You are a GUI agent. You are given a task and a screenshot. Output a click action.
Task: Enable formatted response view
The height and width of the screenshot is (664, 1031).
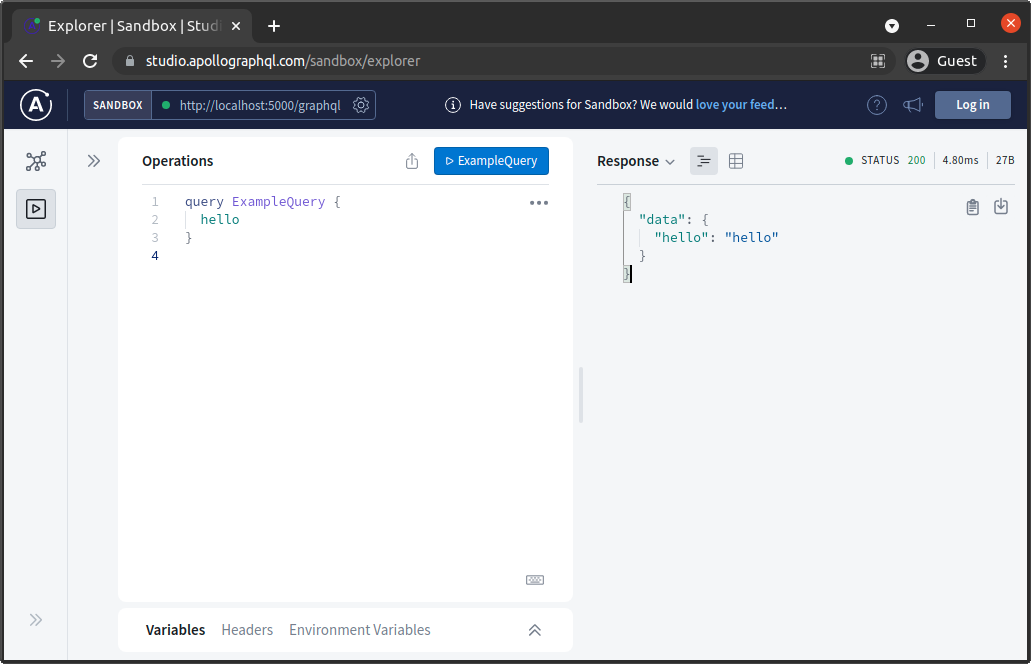703,160
